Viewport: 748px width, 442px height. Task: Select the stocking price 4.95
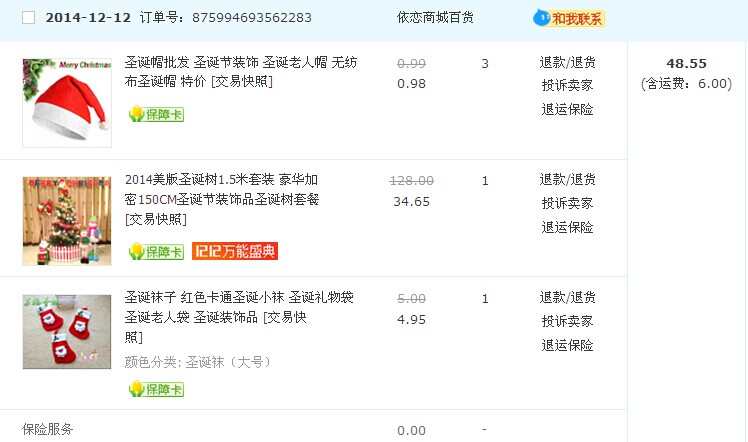[x=411, y=319]
